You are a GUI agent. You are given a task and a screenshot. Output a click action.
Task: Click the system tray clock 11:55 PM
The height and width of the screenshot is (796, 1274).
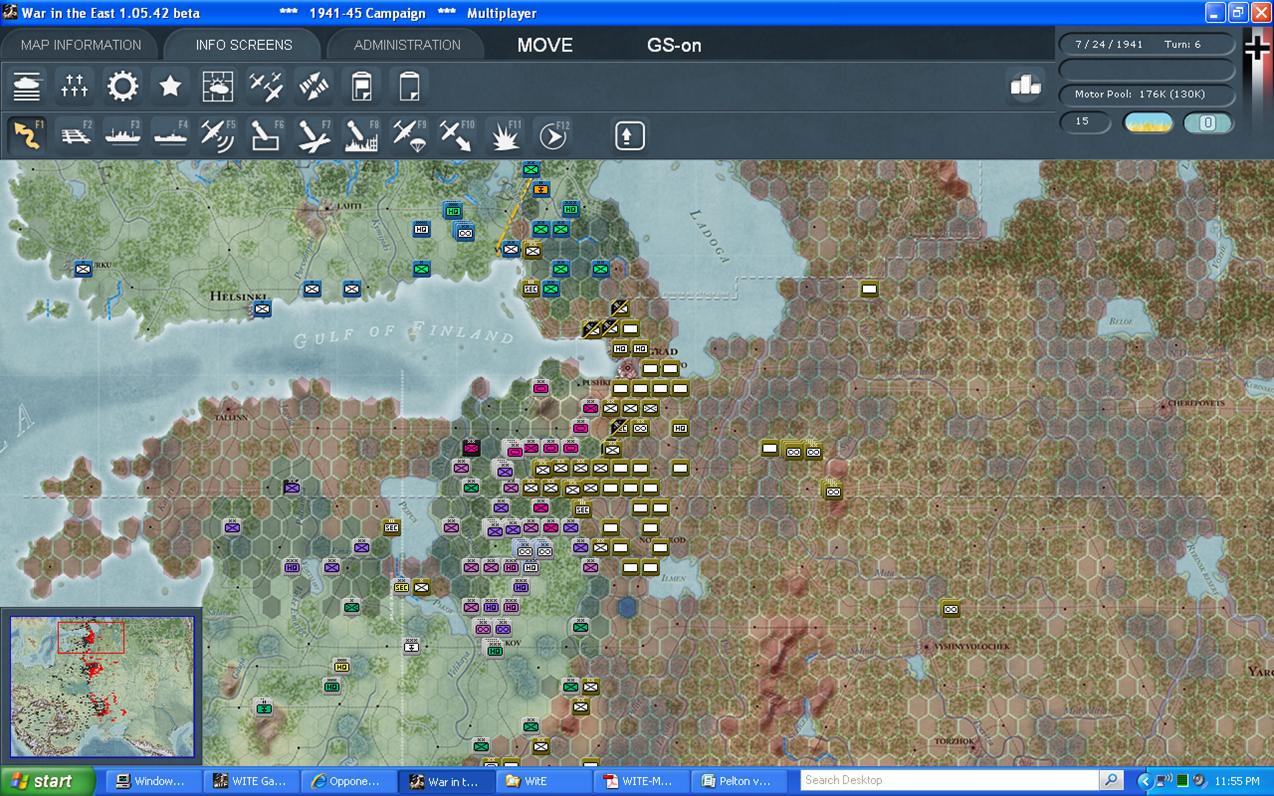(x=1238, y=781)
